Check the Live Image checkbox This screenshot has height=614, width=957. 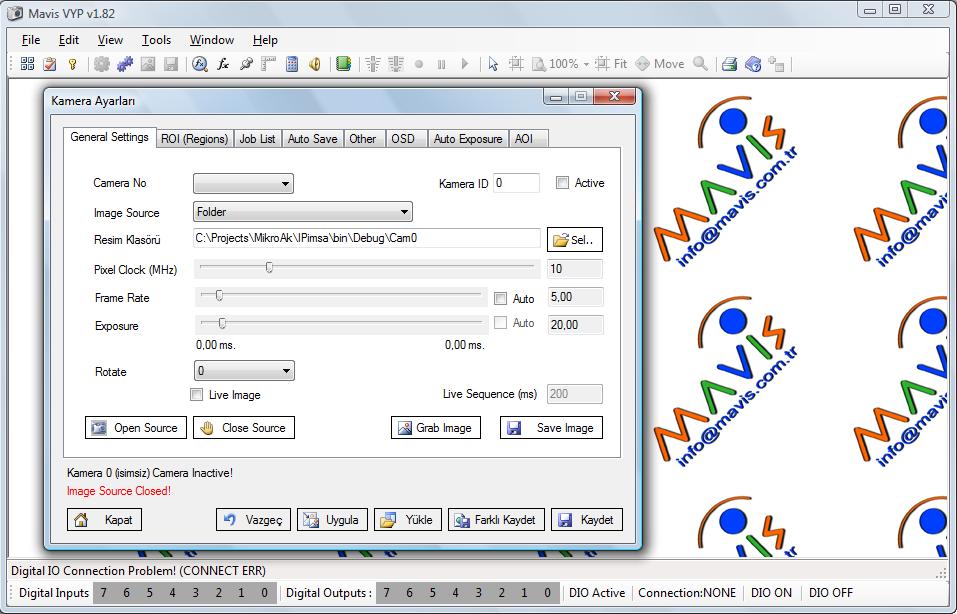click(x=197, y=394)
